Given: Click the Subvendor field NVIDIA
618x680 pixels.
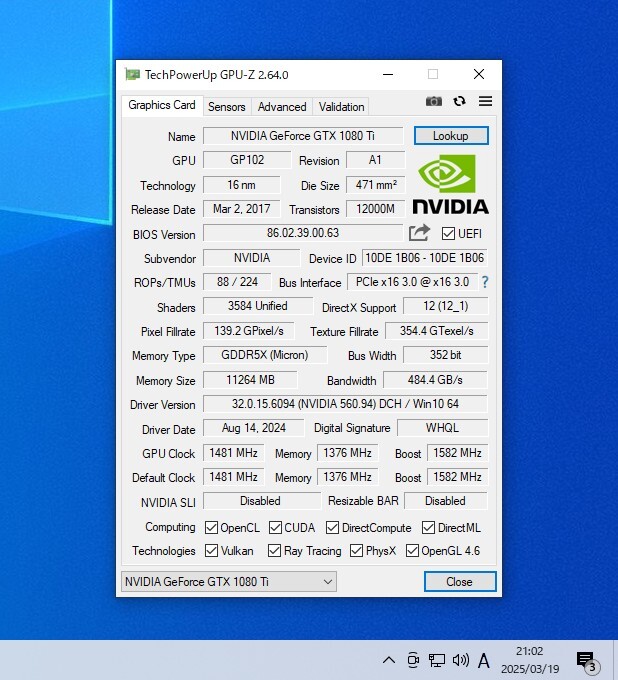Looking at the screenshot, I should click(x=252, y=258).
